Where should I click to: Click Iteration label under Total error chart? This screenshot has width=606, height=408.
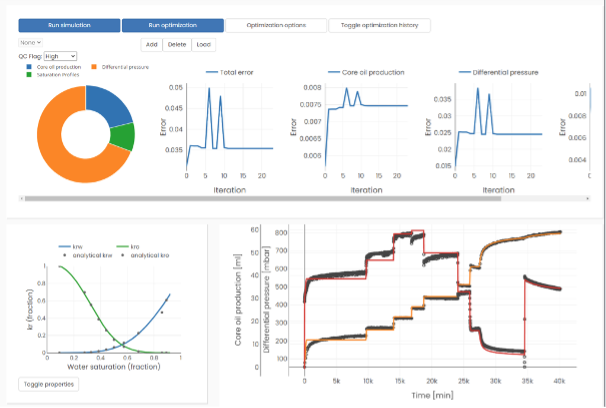[x=230, y=190]
